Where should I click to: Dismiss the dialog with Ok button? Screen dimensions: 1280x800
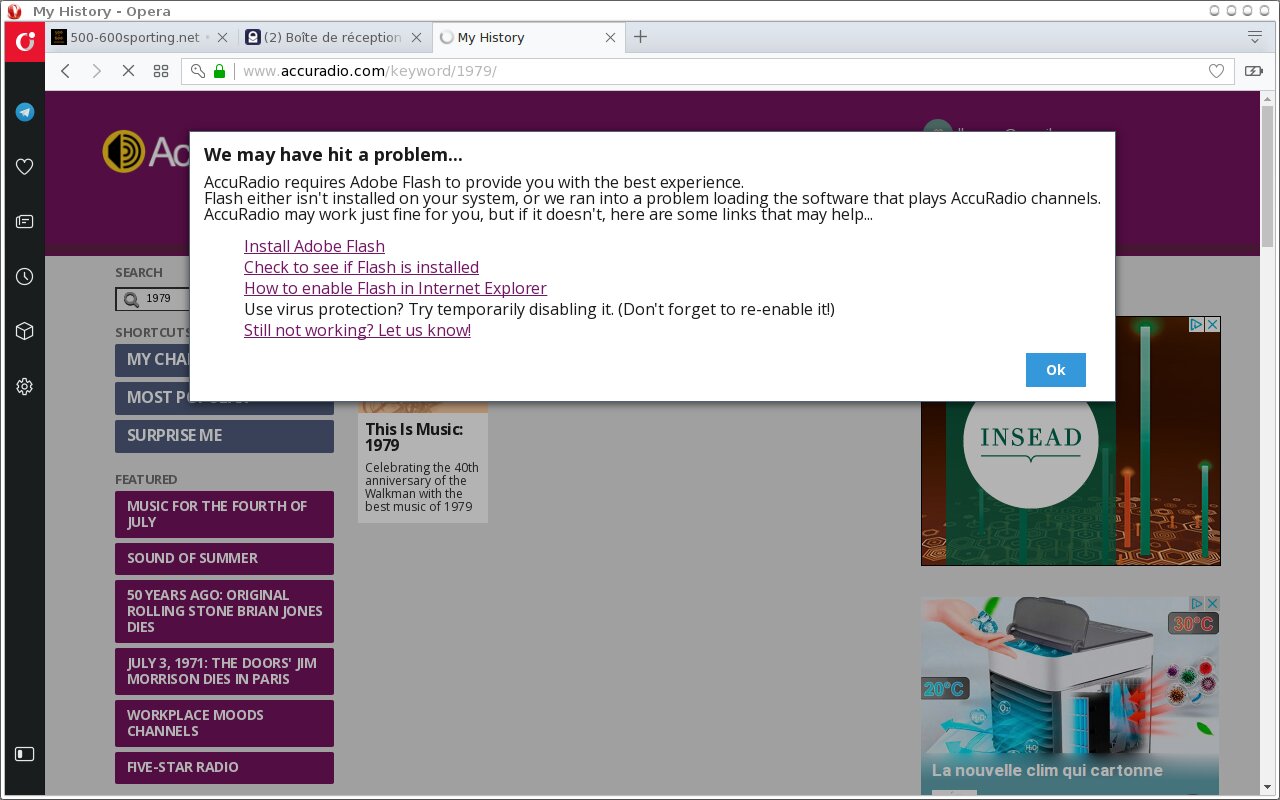[1056, 370]
